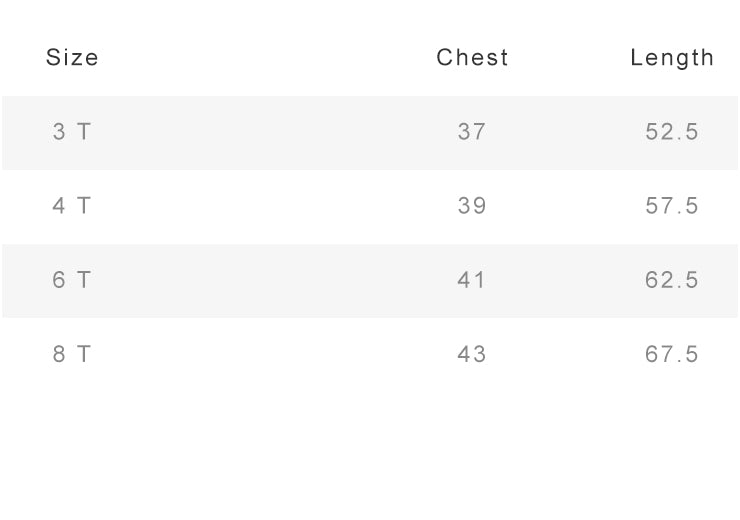Click blank space between 3 T and 37
The image size is (740, 520).
coord(270,132)
